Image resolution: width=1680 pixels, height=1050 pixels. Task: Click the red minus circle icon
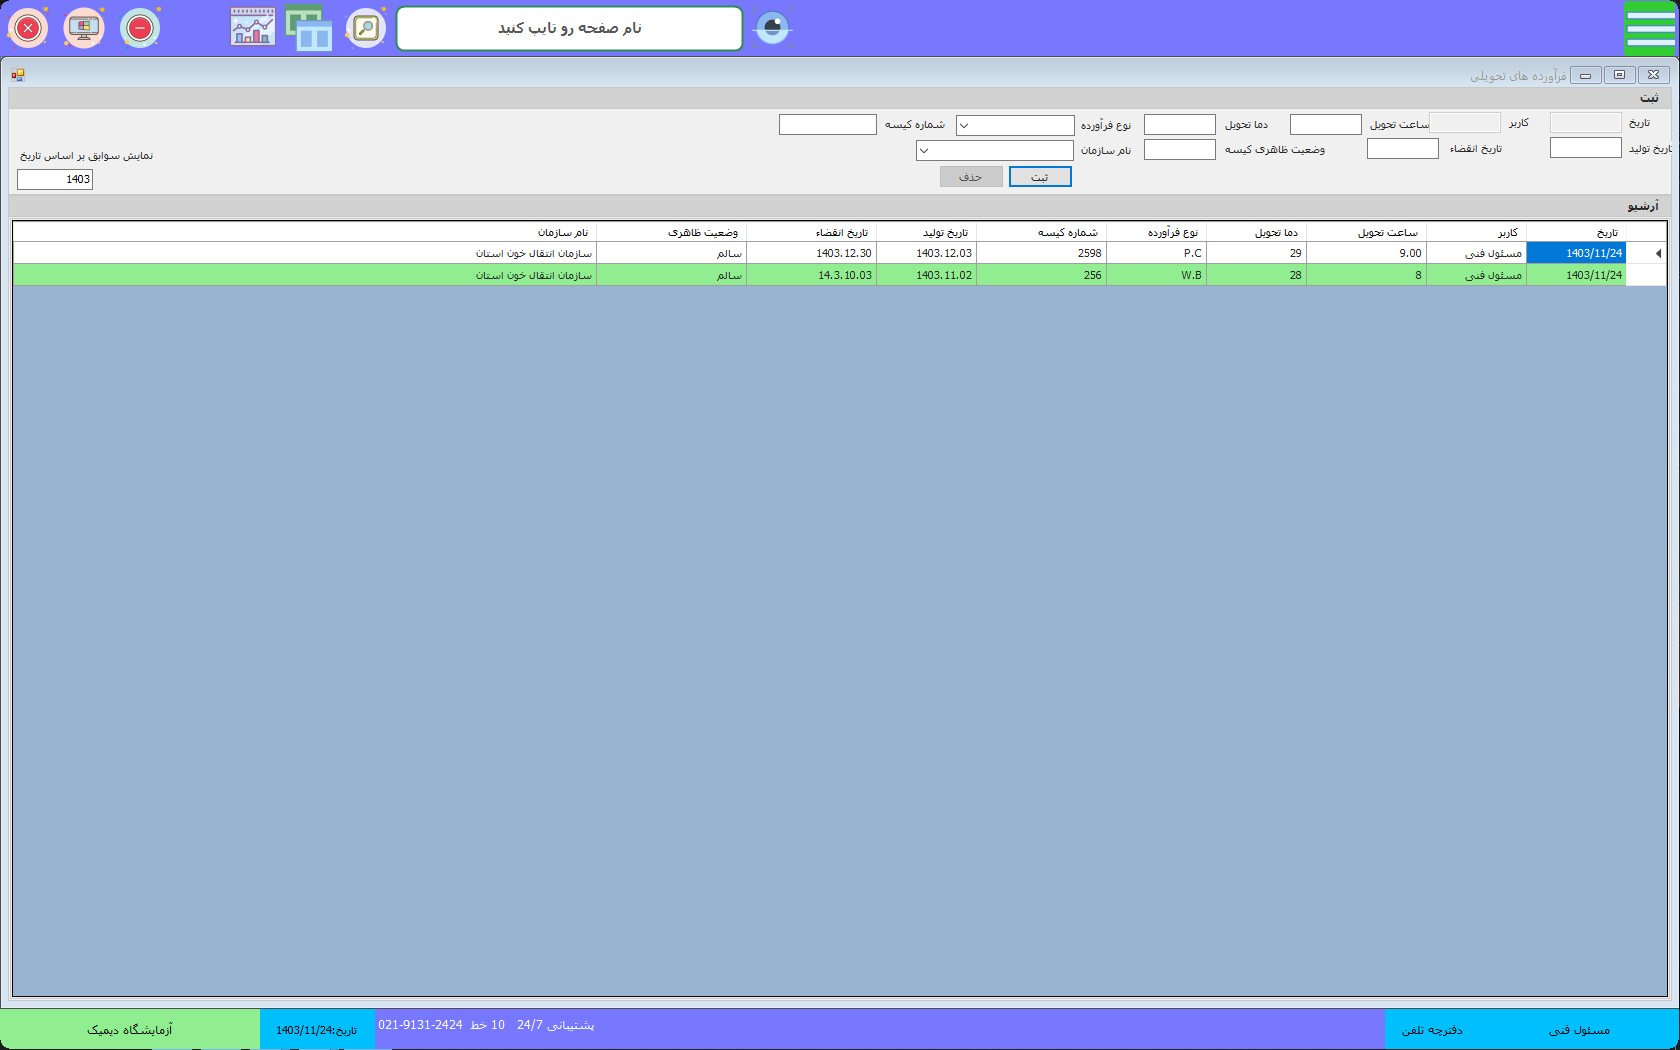tap(140, 28)
